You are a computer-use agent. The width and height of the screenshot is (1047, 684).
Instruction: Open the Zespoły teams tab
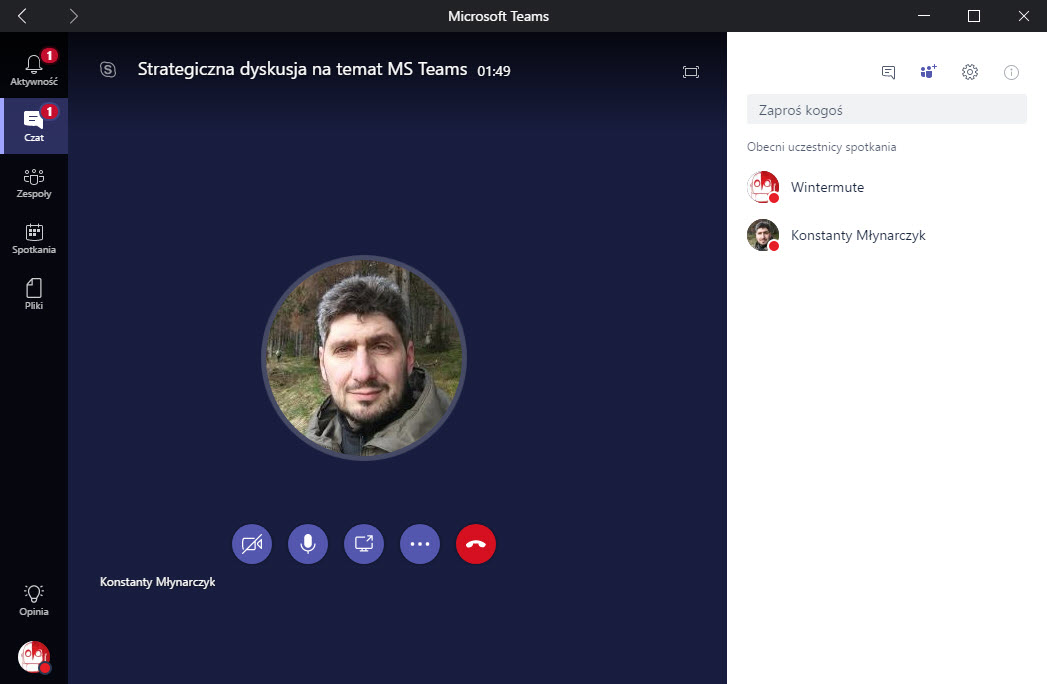click(x=34, y=183)
